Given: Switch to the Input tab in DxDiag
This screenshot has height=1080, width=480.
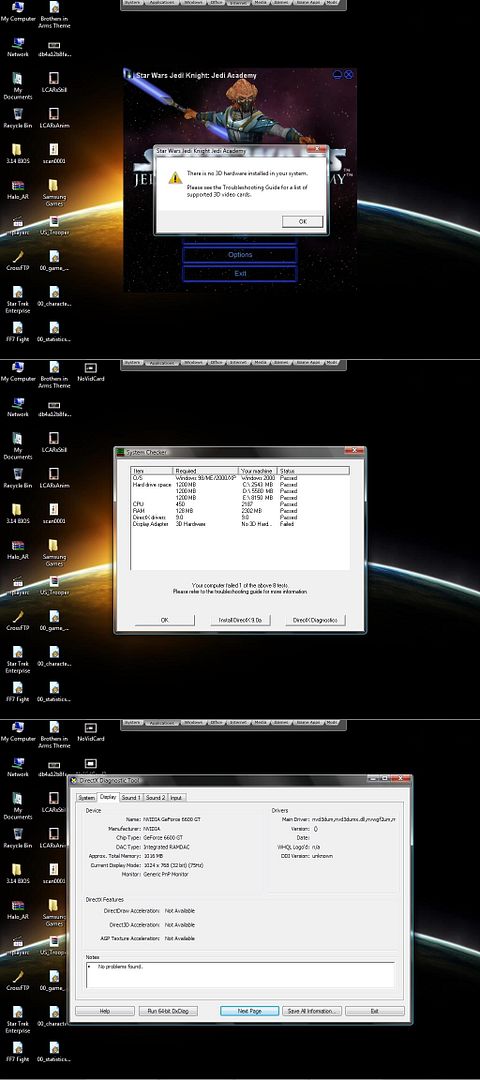Looking at the screenshot, I should pyautogui.click(x=176, y=798).
